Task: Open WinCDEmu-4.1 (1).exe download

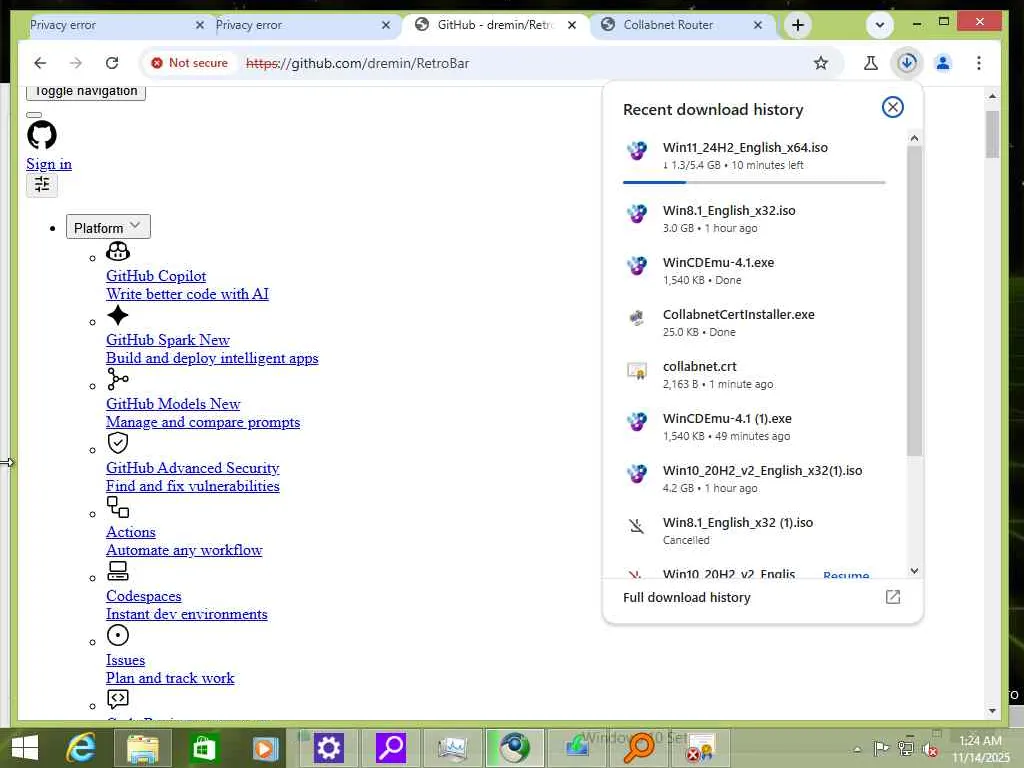Action: [754, 426]
